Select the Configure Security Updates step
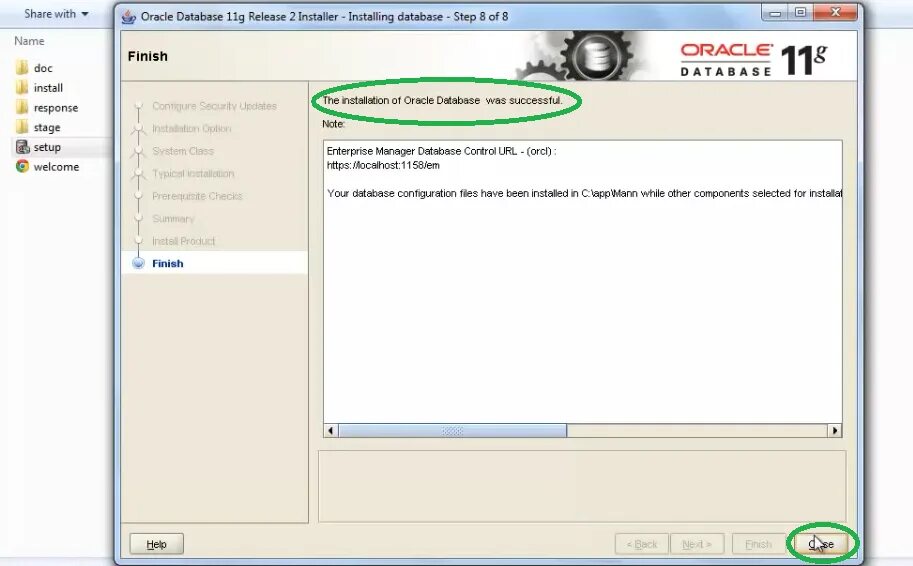 click(214, 106)
